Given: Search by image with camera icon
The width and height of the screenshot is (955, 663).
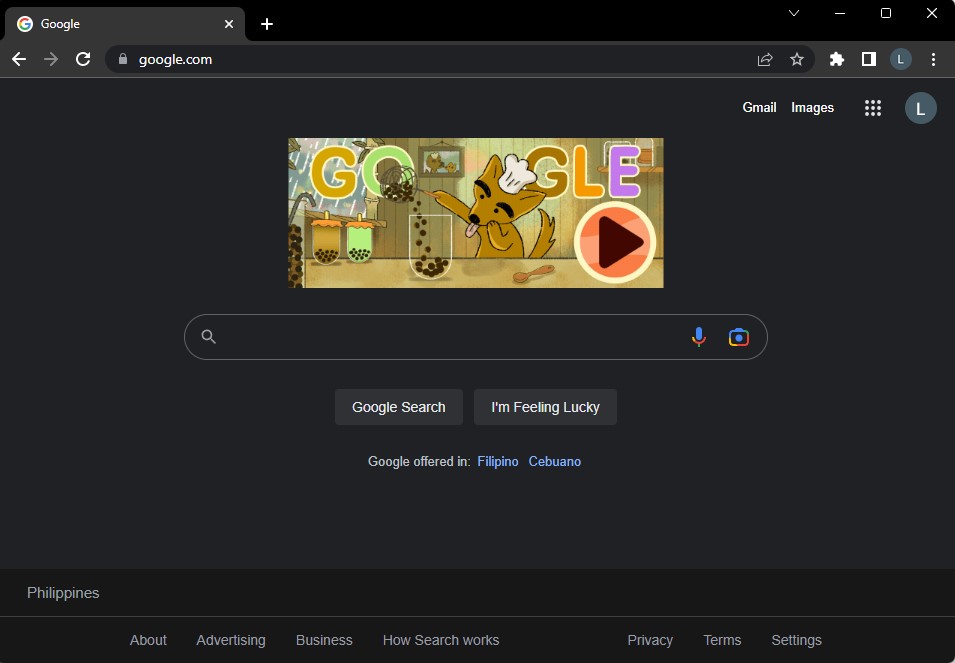Looking at the screenshot, I should tap(739, 337).
